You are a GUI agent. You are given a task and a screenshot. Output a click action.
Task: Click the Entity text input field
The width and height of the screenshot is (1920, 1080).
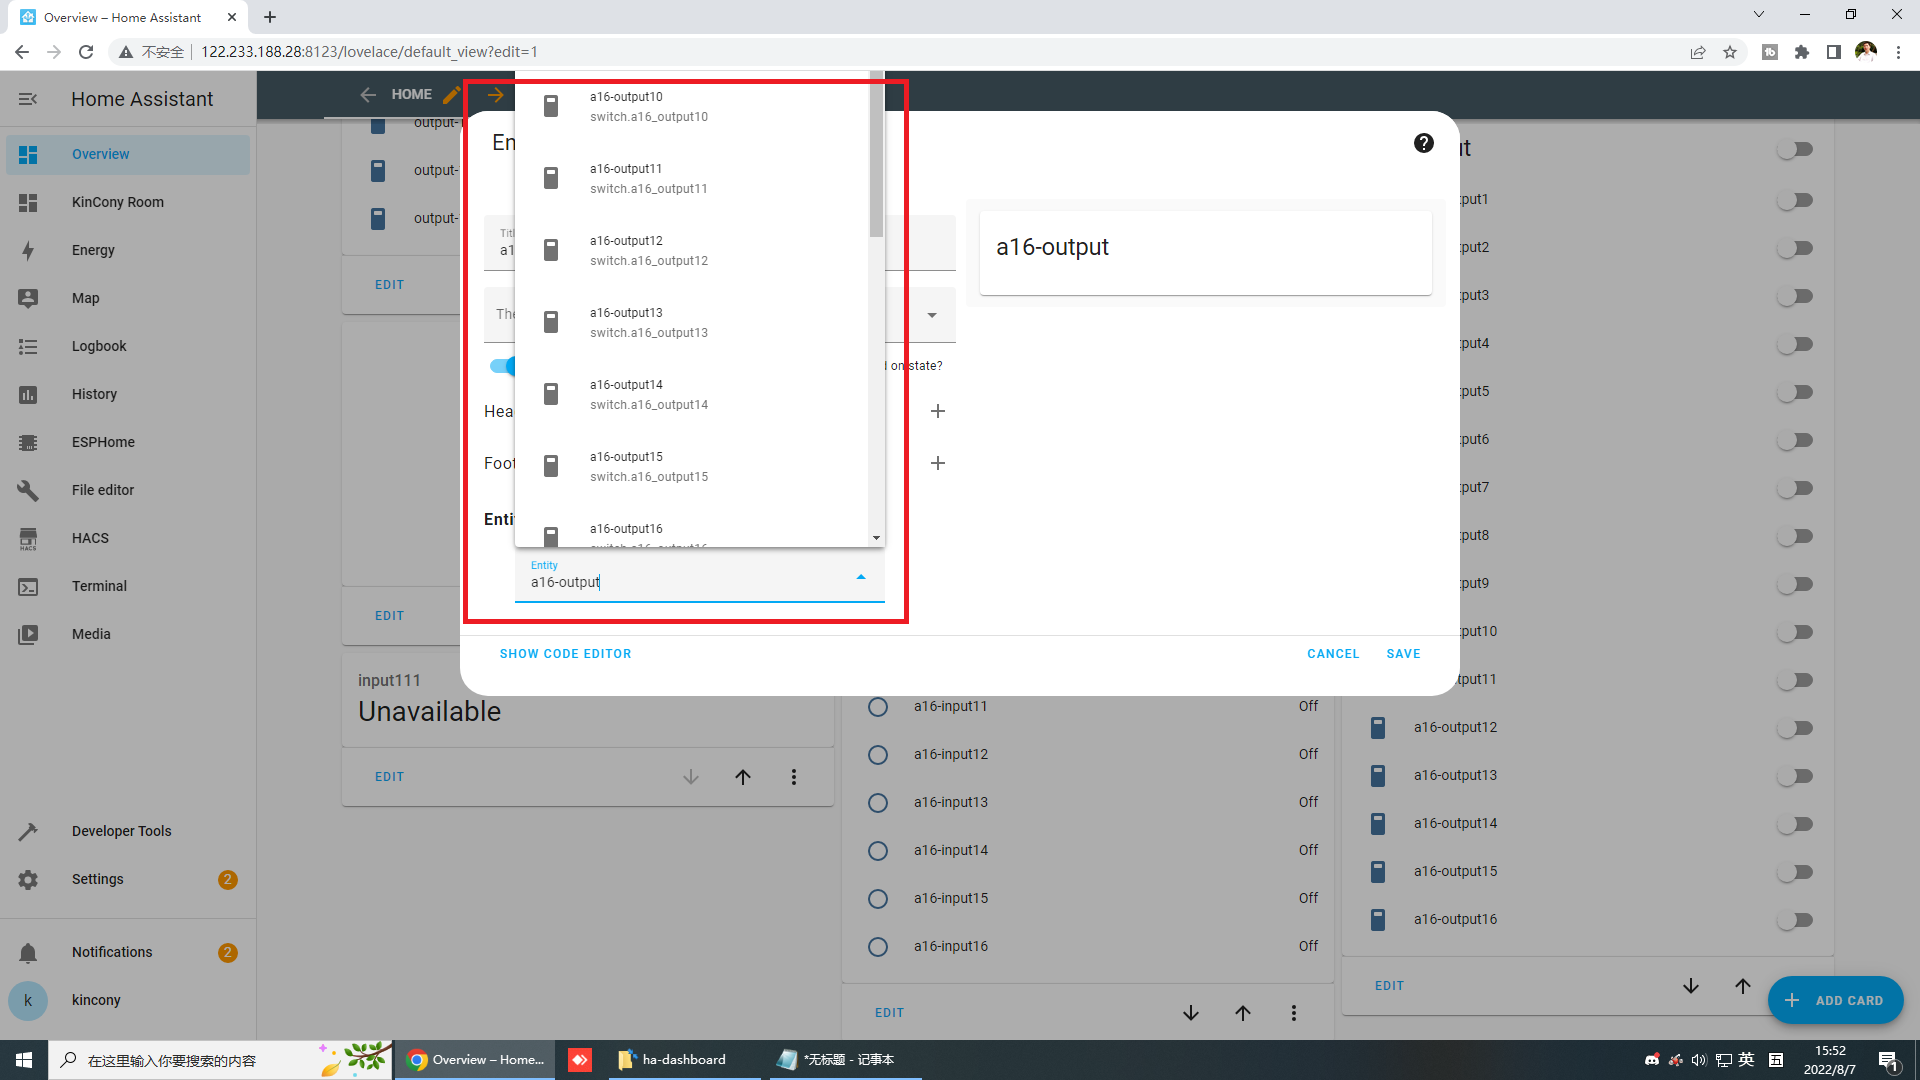[x=680, y=582]
